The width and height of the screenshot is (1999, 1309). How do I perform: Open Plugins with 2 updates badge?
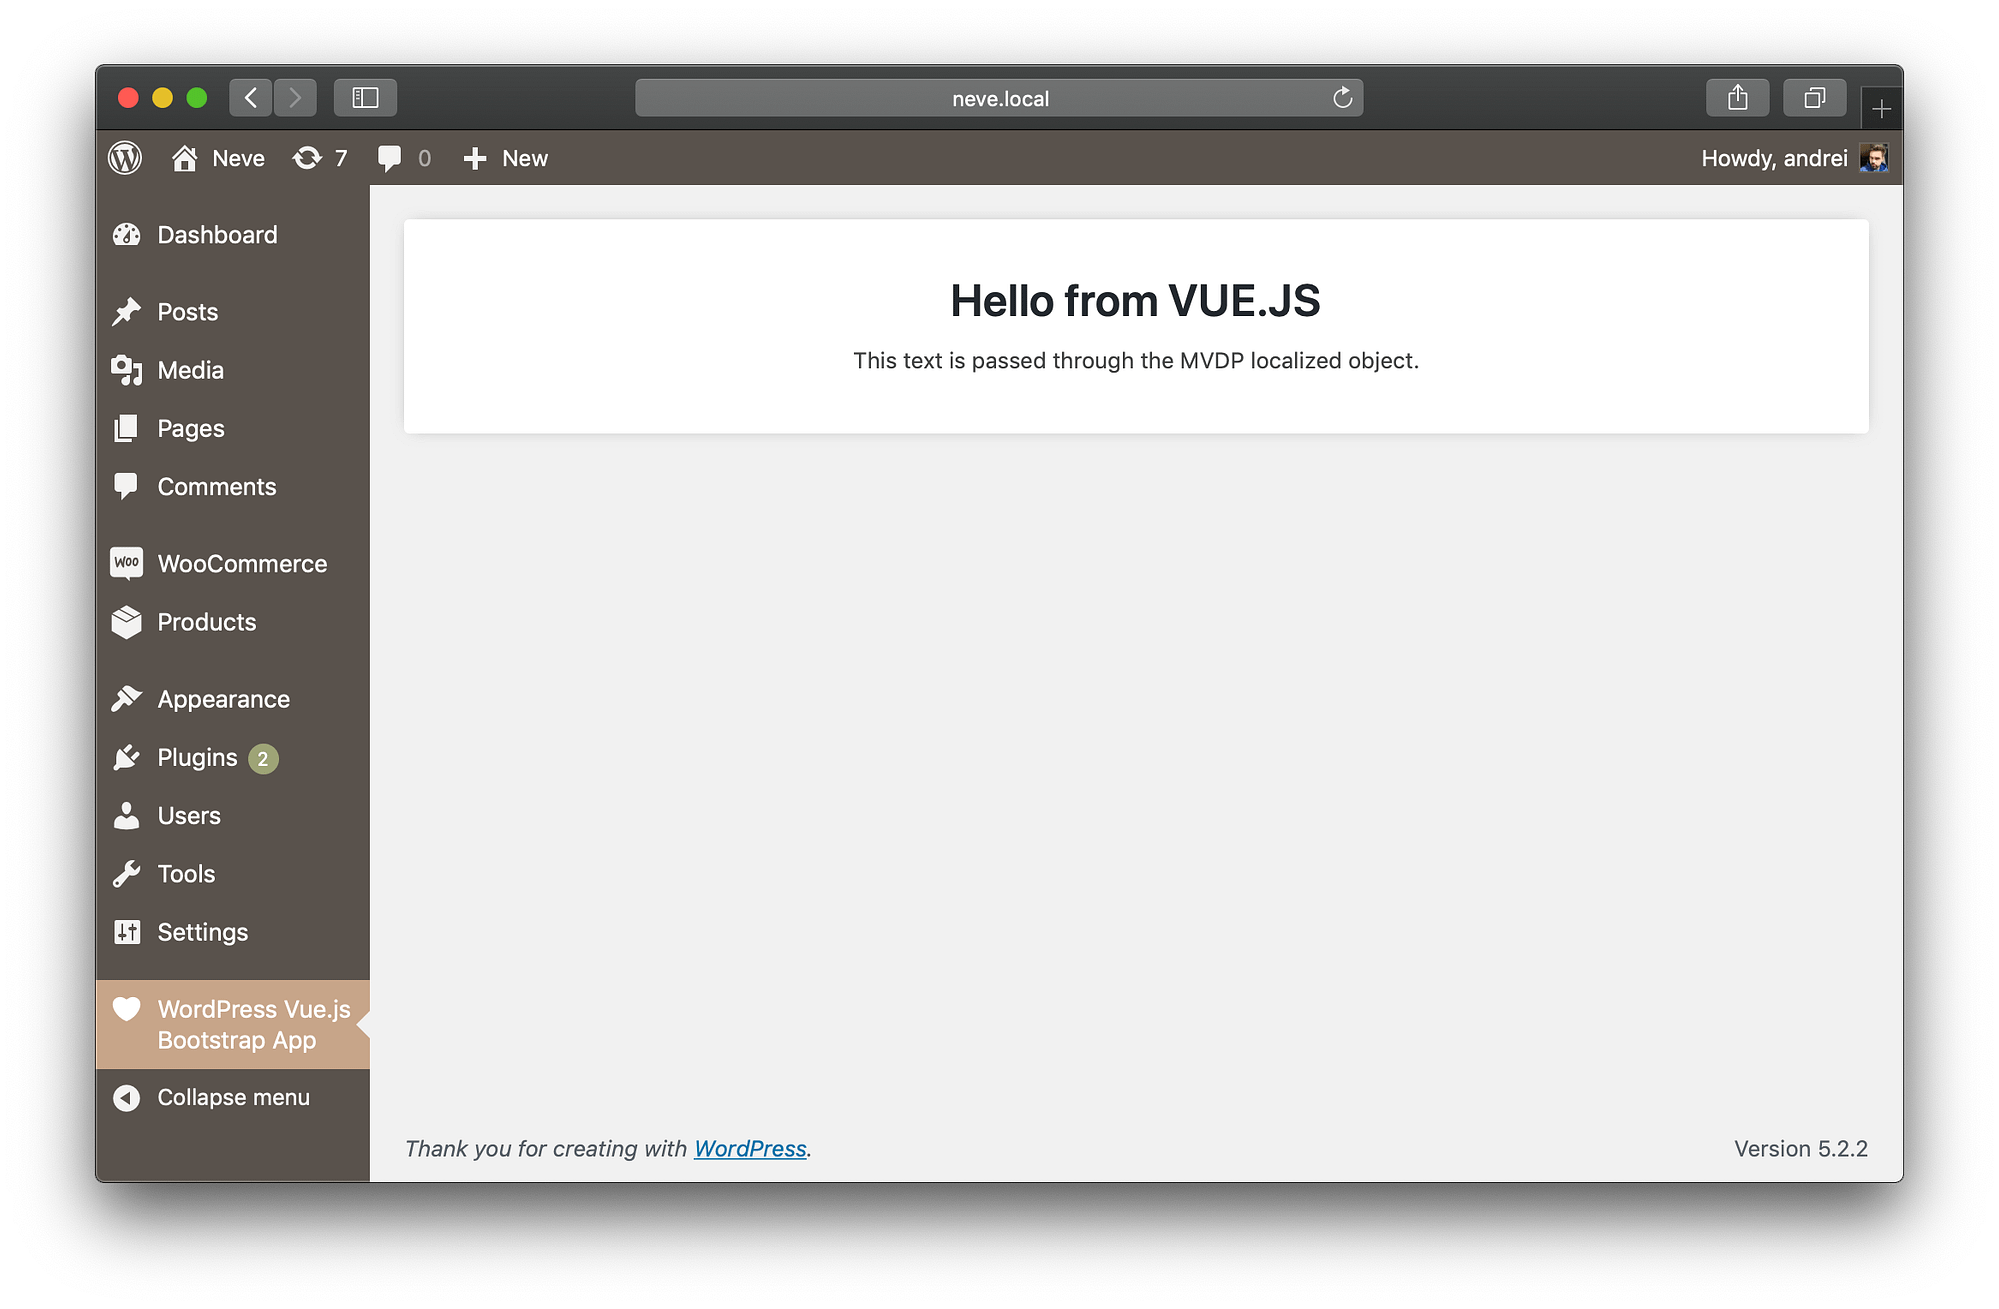(197, 758)
